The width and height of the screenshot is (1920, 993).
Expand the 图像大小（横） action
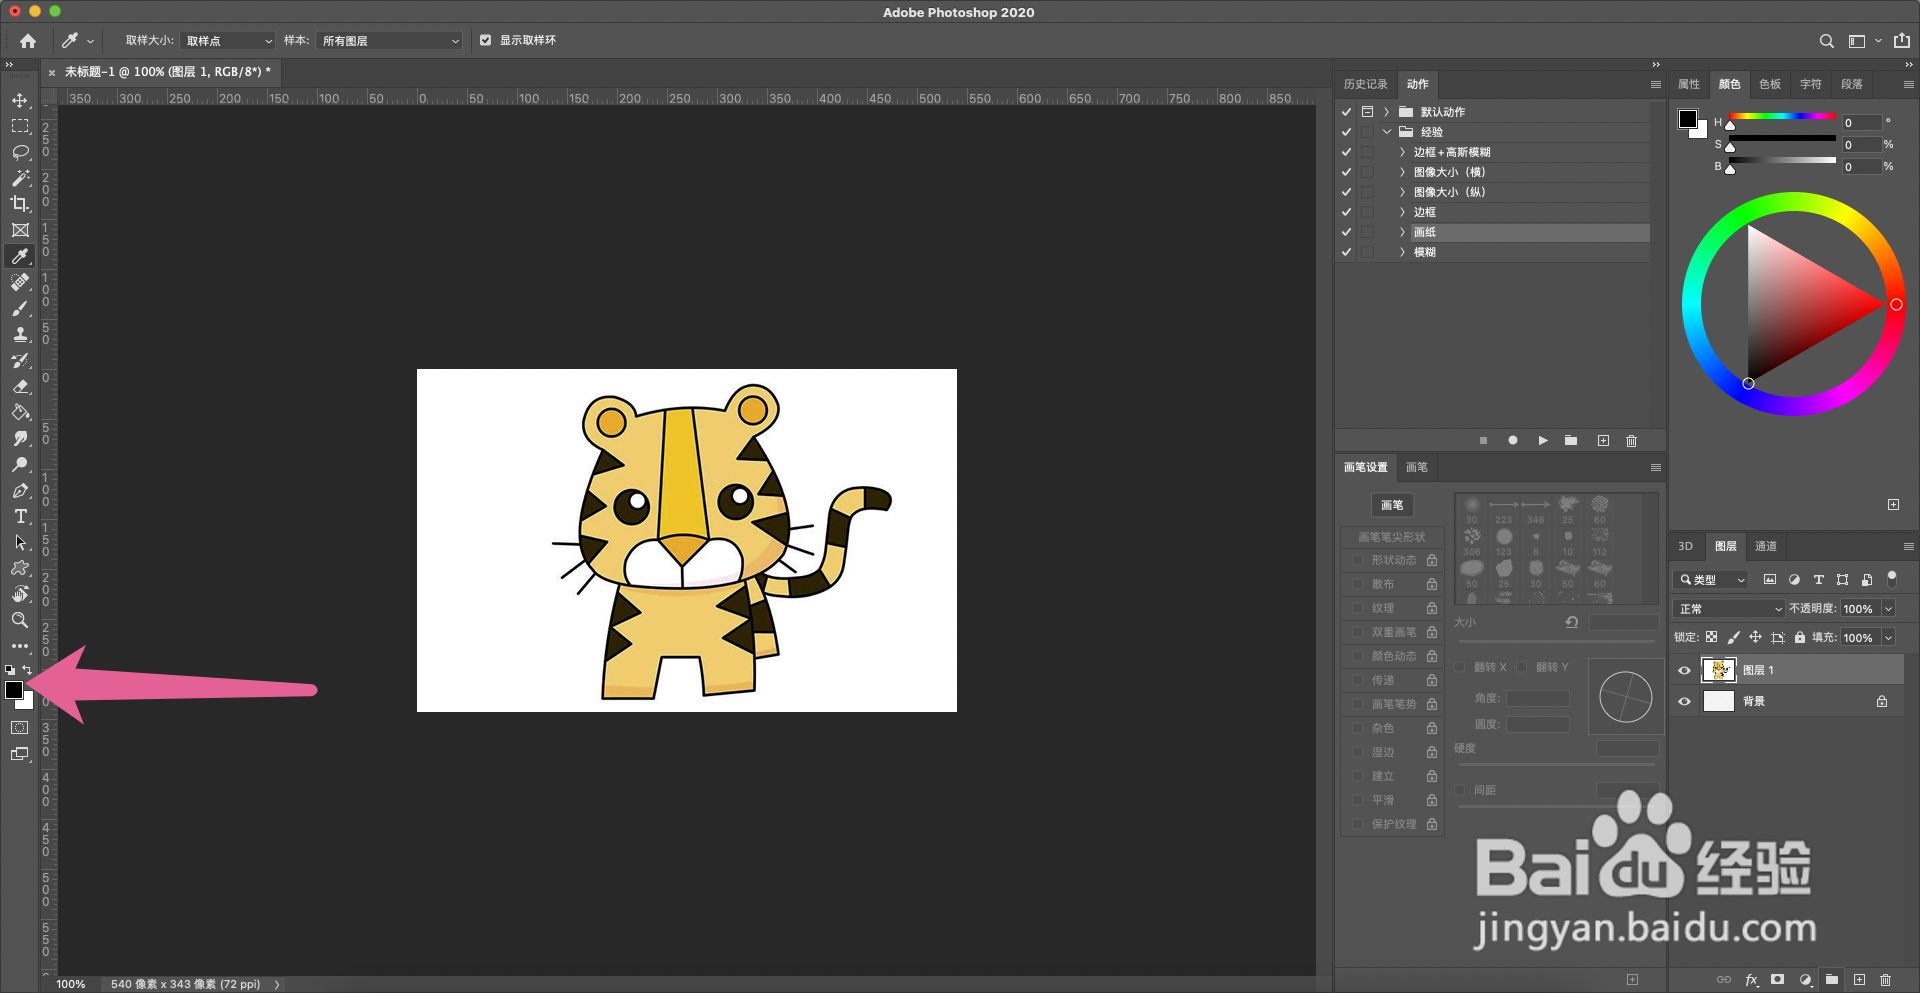coord(1402,172)
